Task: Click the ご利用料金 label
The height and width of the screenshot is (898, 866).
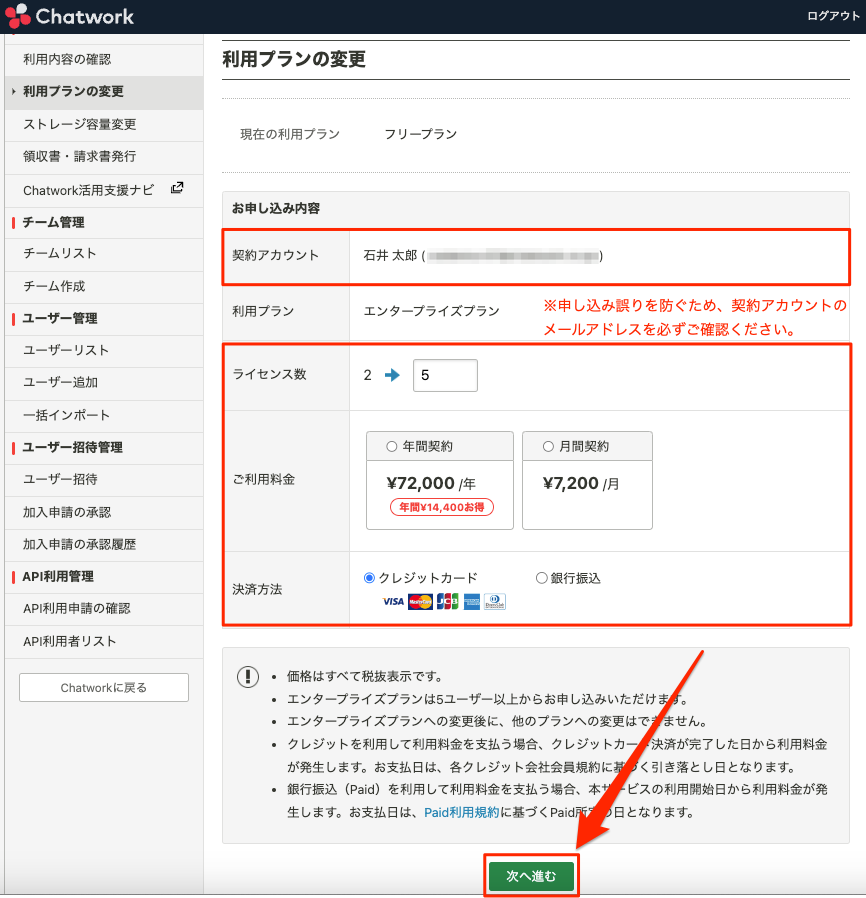Action: pos(263,479)
